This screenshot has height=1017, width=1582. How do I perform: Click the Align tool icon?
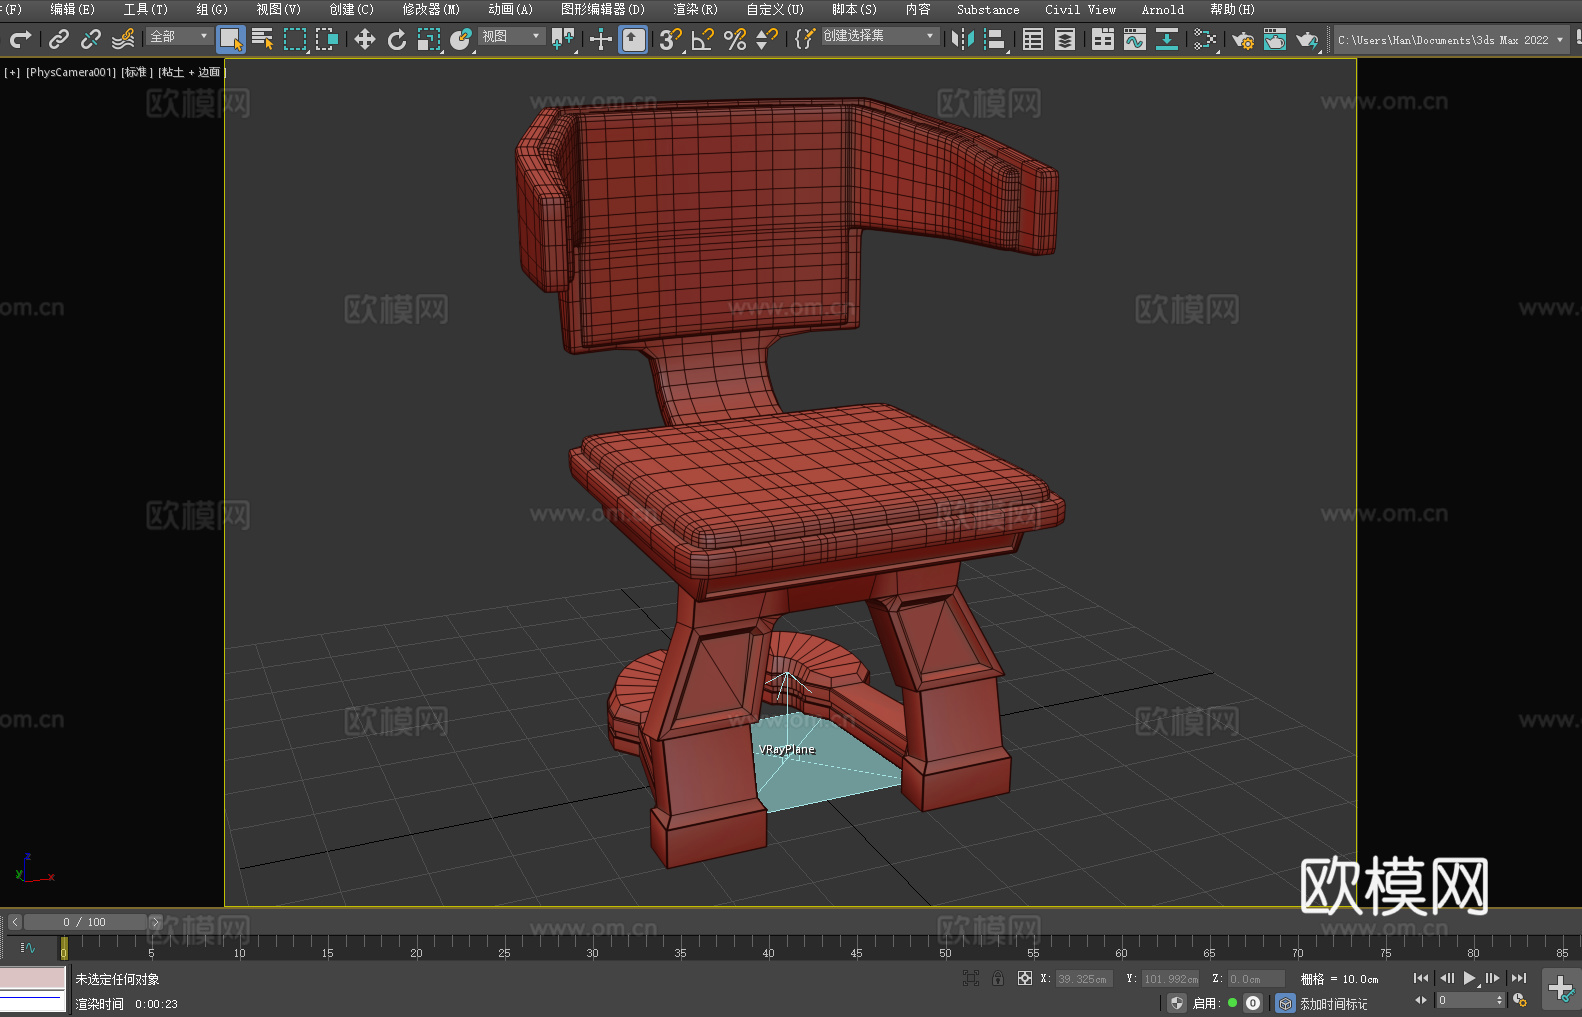(x=995, y=39)
